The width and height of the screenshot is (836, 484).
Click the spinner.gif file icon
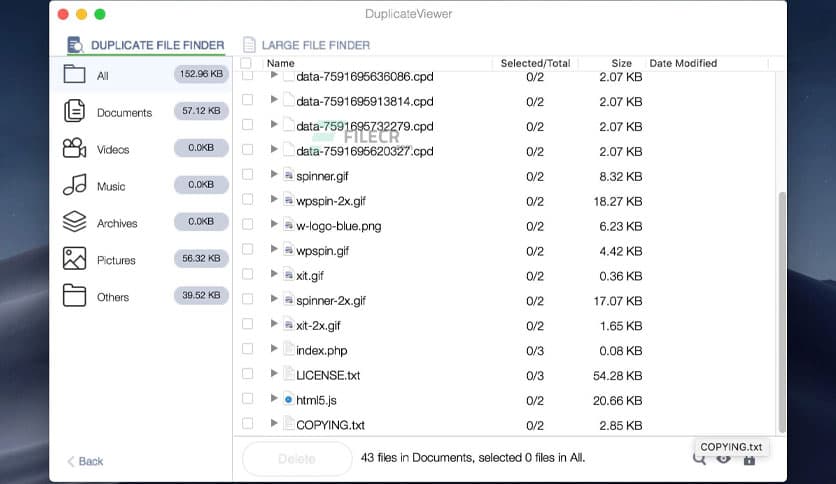(288, 175)
